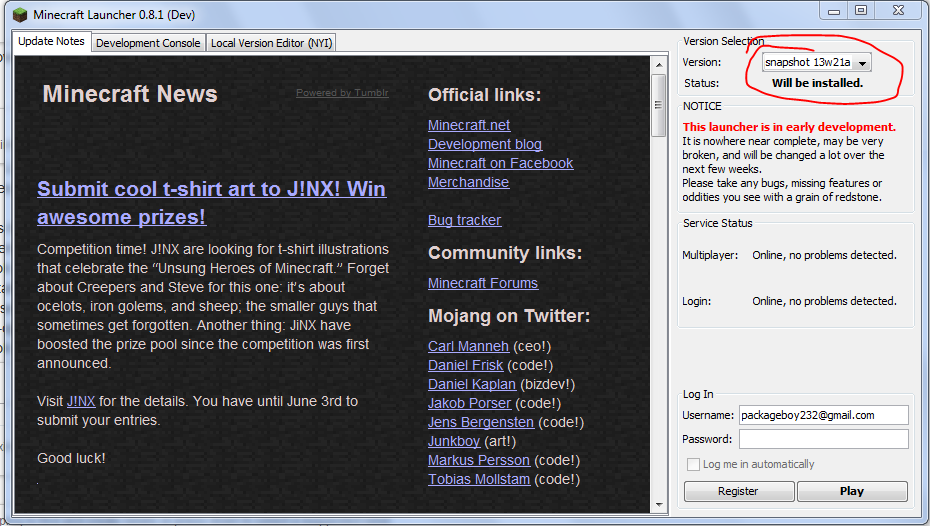Screen dimensions: 930x526
Task: Open the Local Version Editor (NYI) tab
Action: (x=271, y=43)
